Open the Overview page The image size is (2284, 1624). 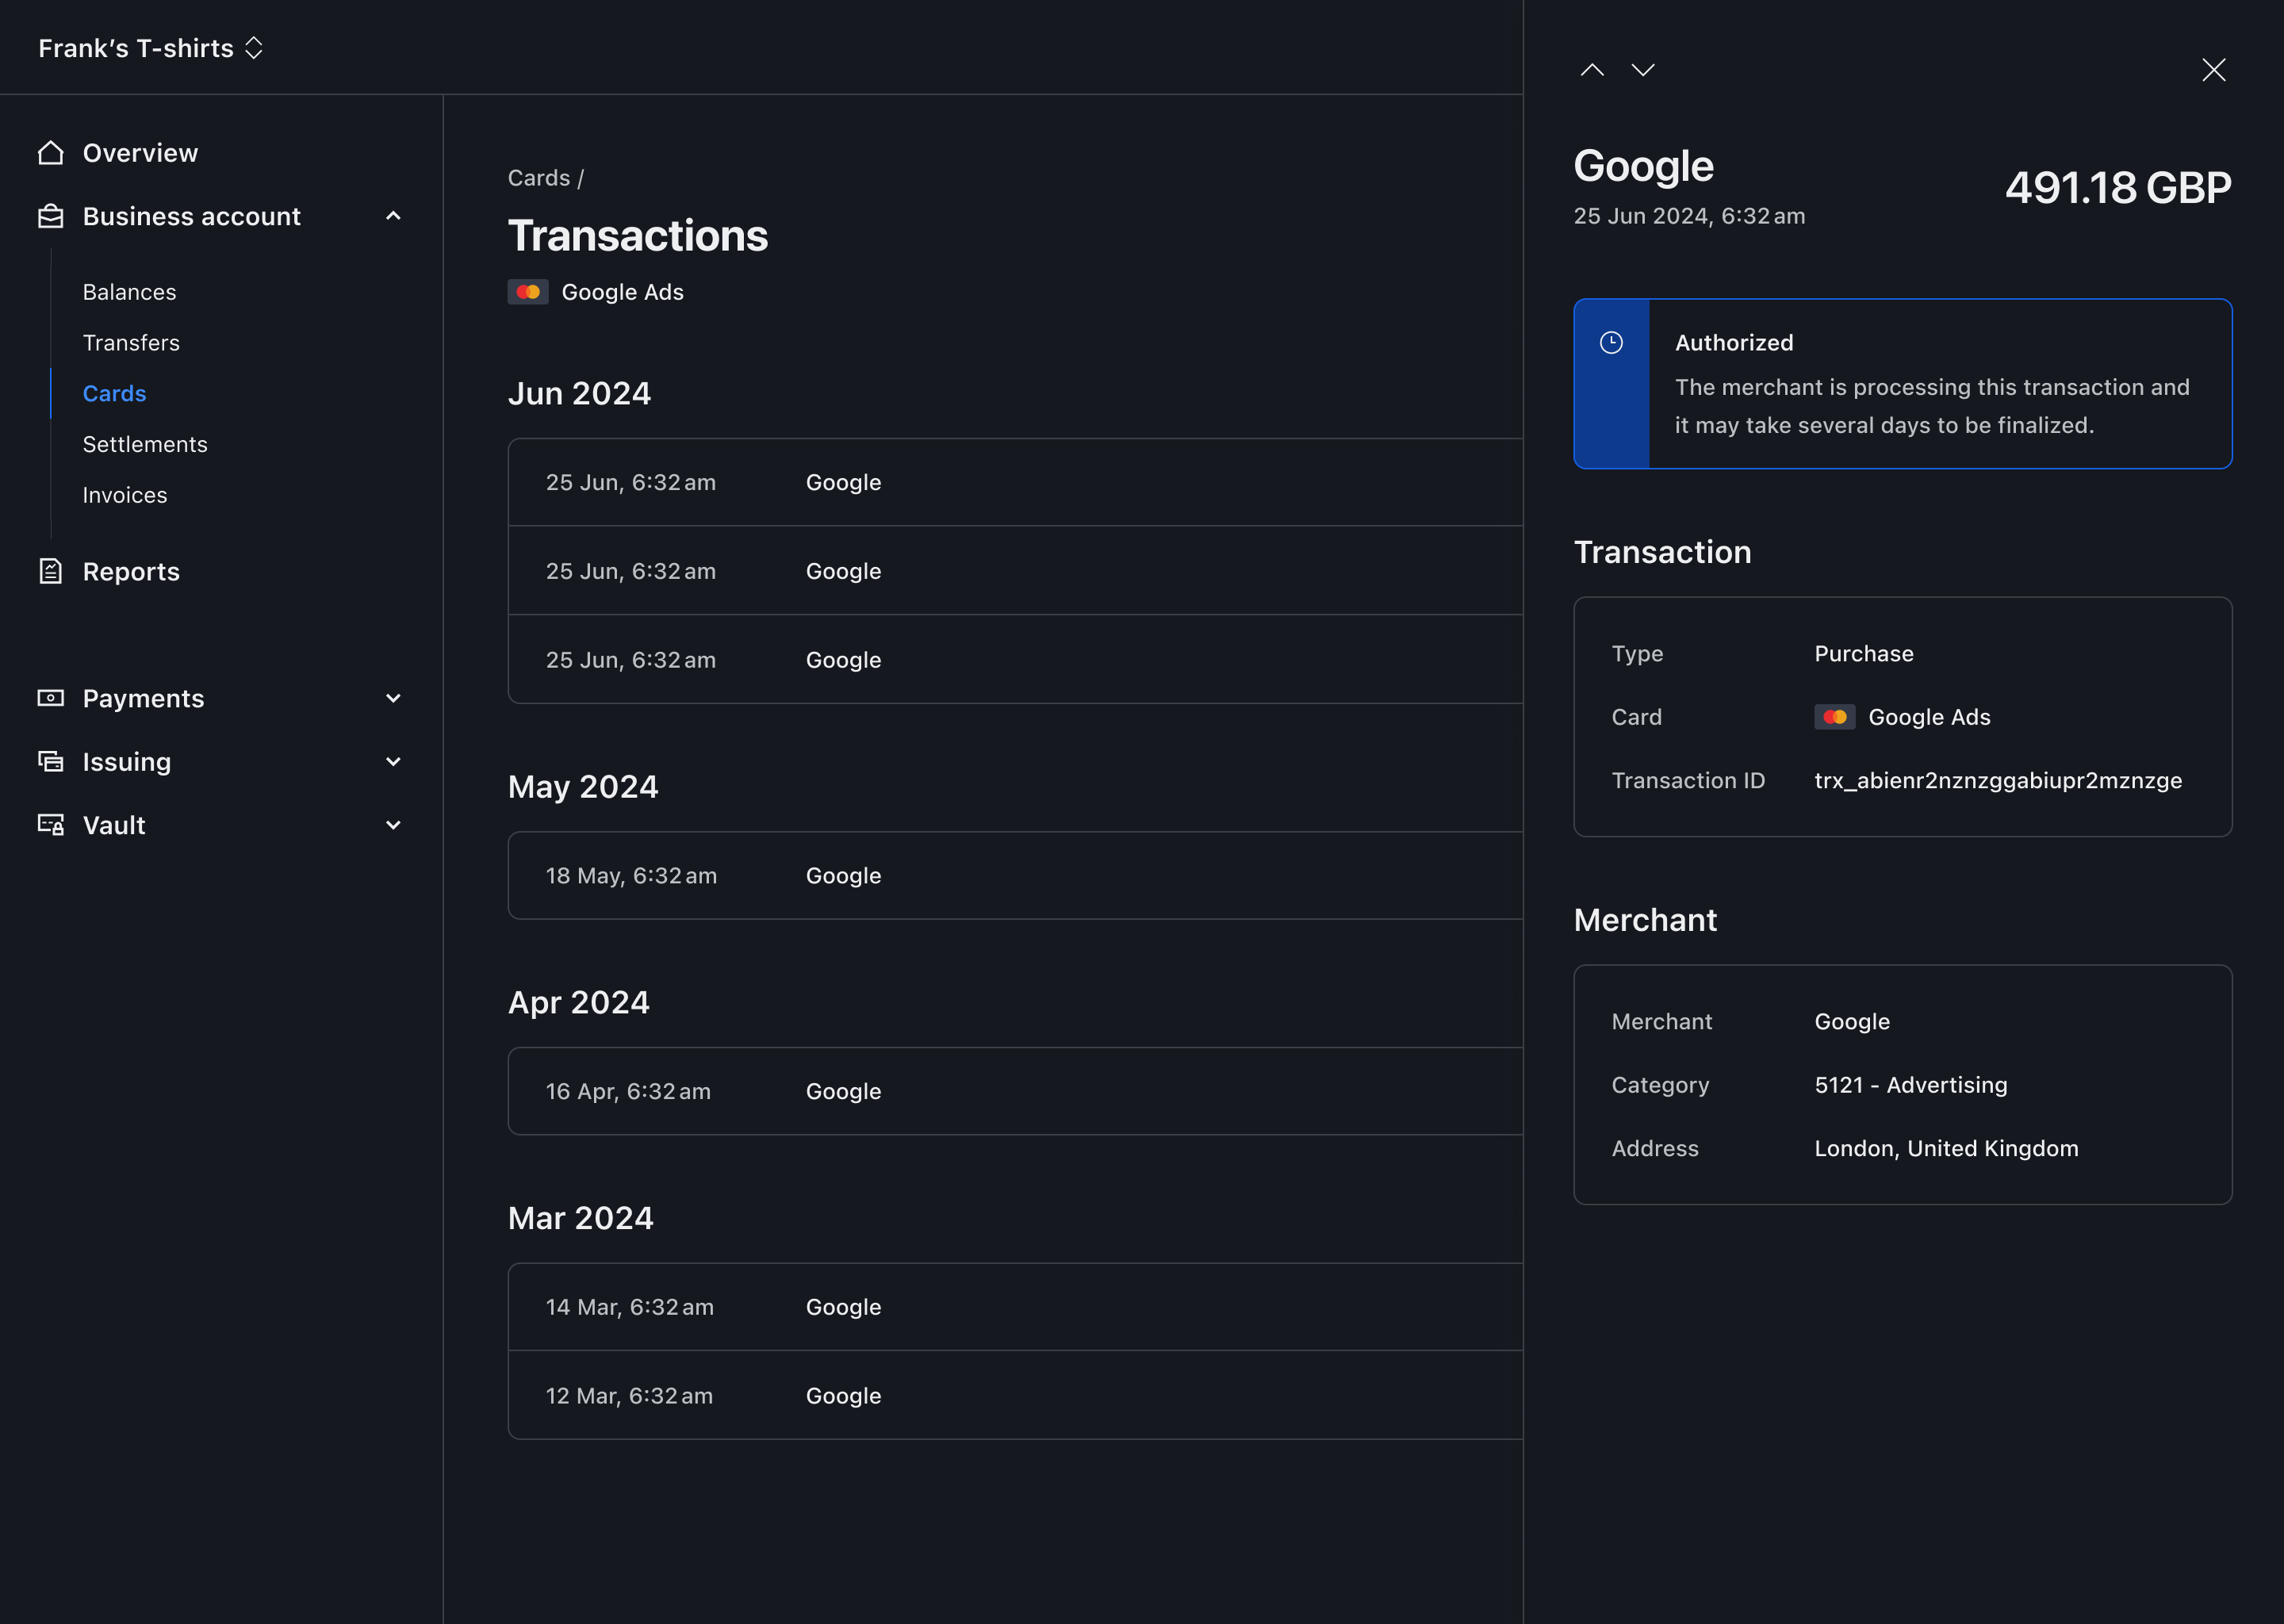coord(140,153)
